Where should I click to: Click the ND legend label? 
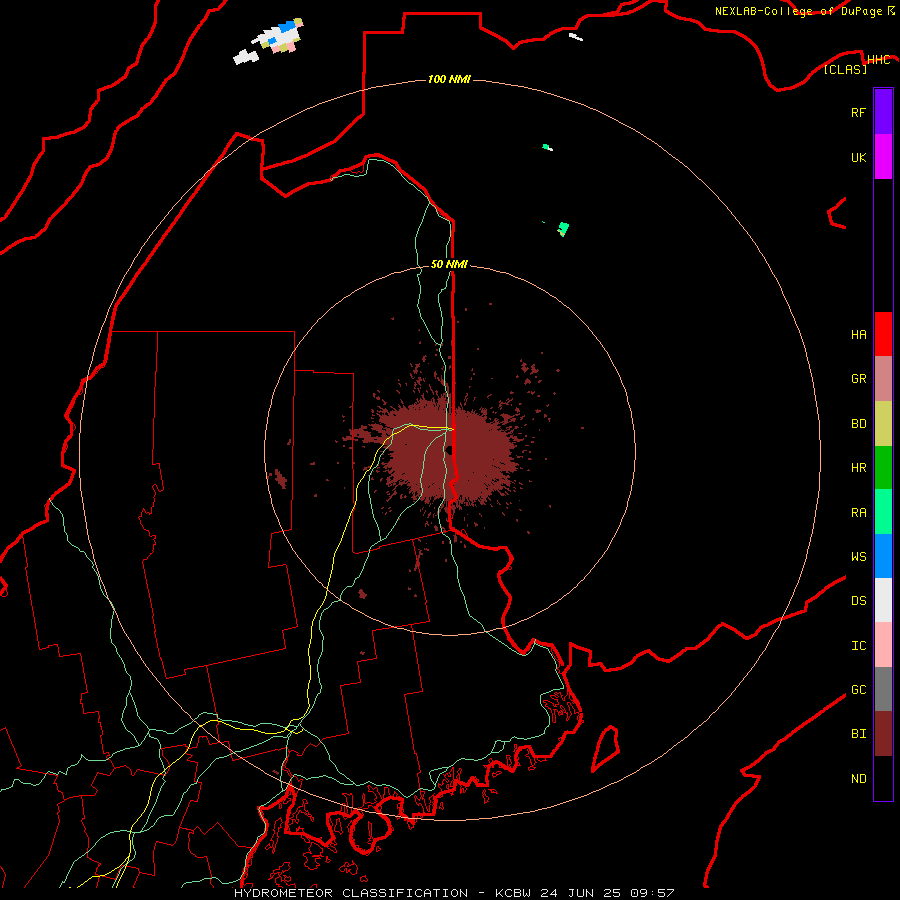tap(858, 779)
